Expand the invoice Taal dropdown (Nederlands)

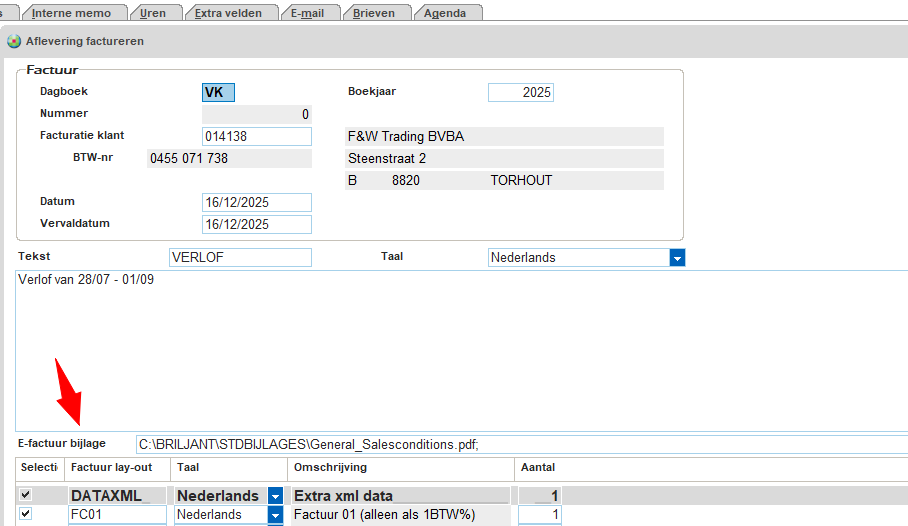677,258
